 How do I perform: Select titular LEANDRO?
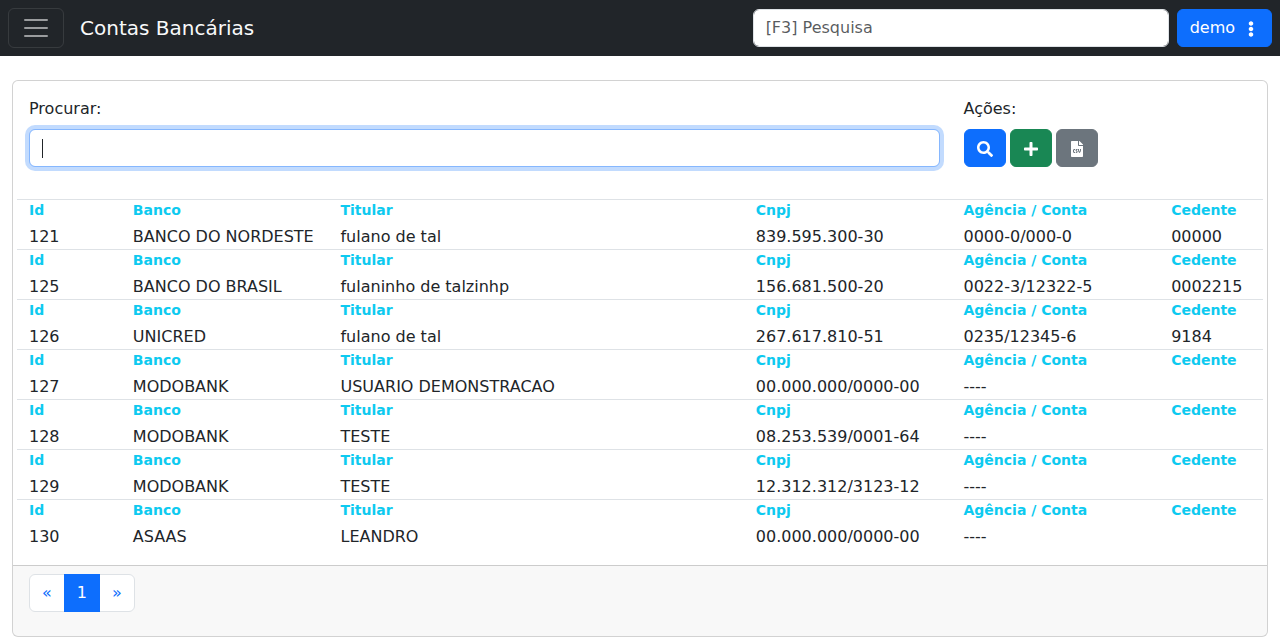pos(379,537)
